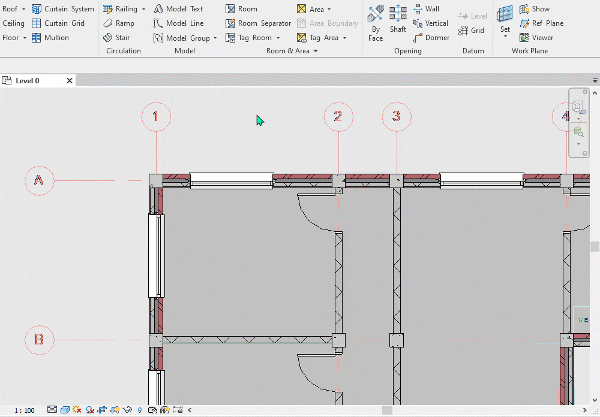The image size is (600, 417).
Task: Click the Temporary Hide/Isolate glasses icon
Action: click(x=127, y=410)
